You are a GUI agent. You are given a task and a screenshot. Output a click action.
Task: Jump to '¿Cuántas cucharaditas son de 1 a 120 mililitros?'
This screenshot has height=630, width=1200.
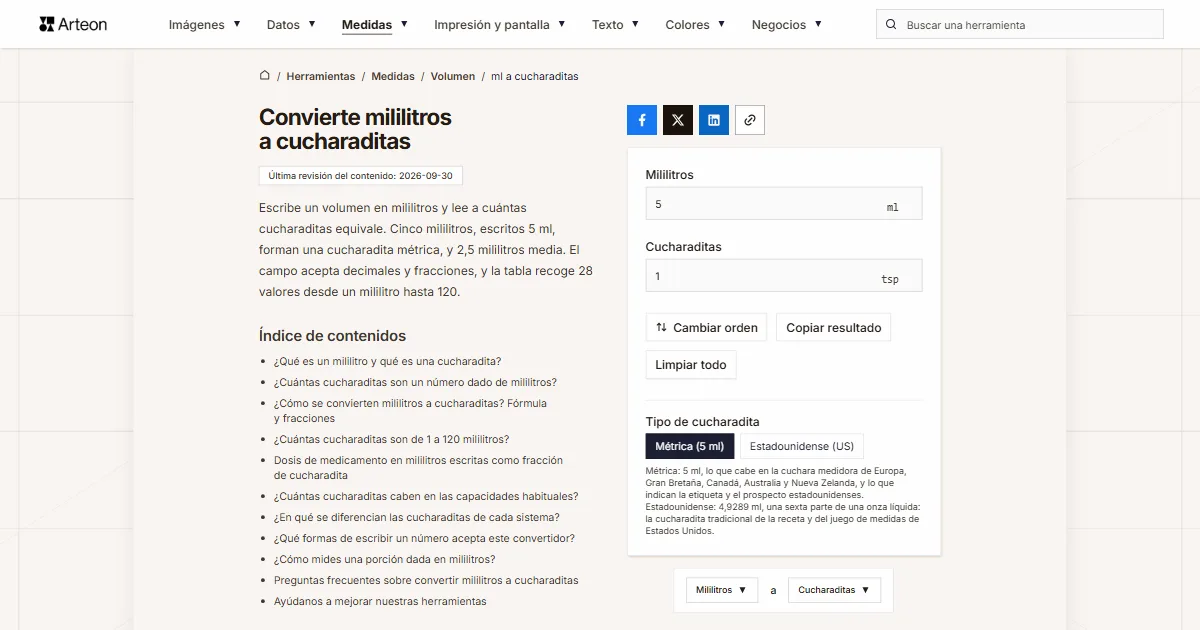click(391, 439)
